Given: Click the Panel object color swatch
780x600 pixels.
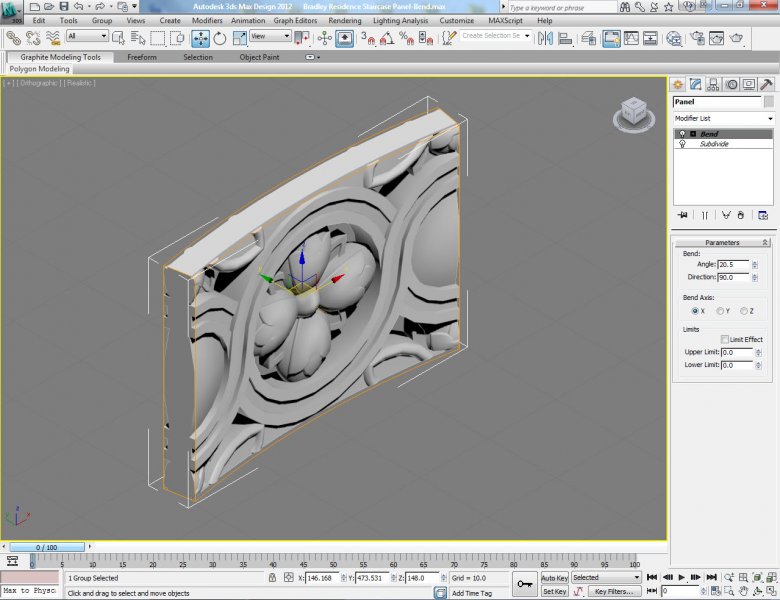Looking at the screenshot, I should pos(769,101).
